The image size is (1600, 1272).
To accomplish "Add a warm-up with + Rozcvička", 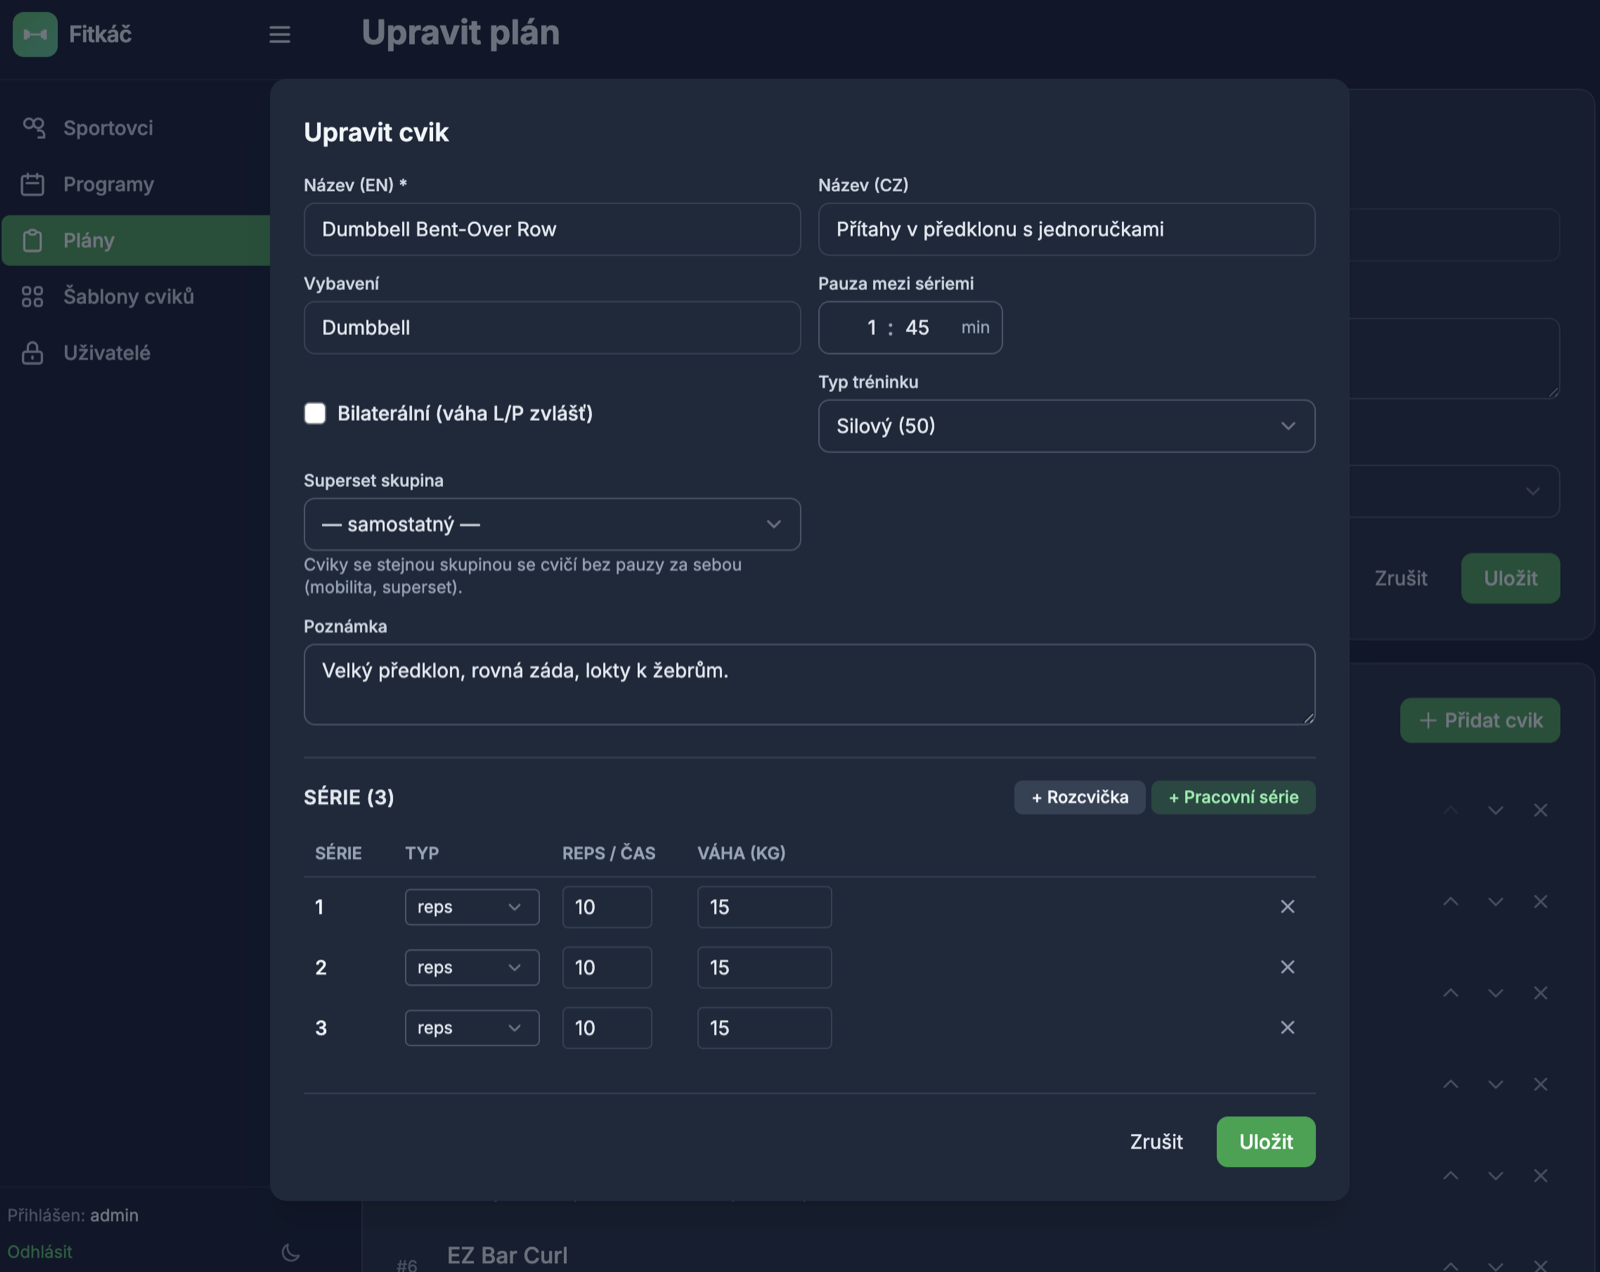I will click(1080, 797).
